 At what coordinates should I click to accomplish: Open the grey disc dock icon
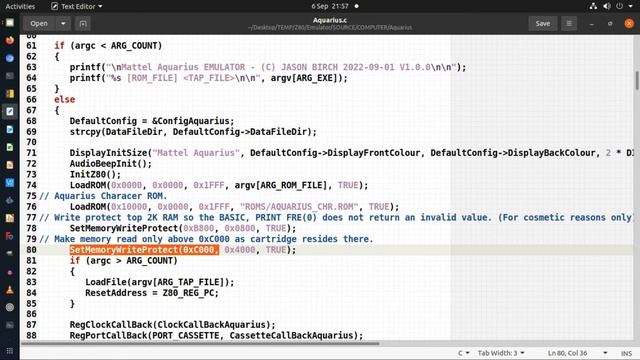(x=10, y=307)
